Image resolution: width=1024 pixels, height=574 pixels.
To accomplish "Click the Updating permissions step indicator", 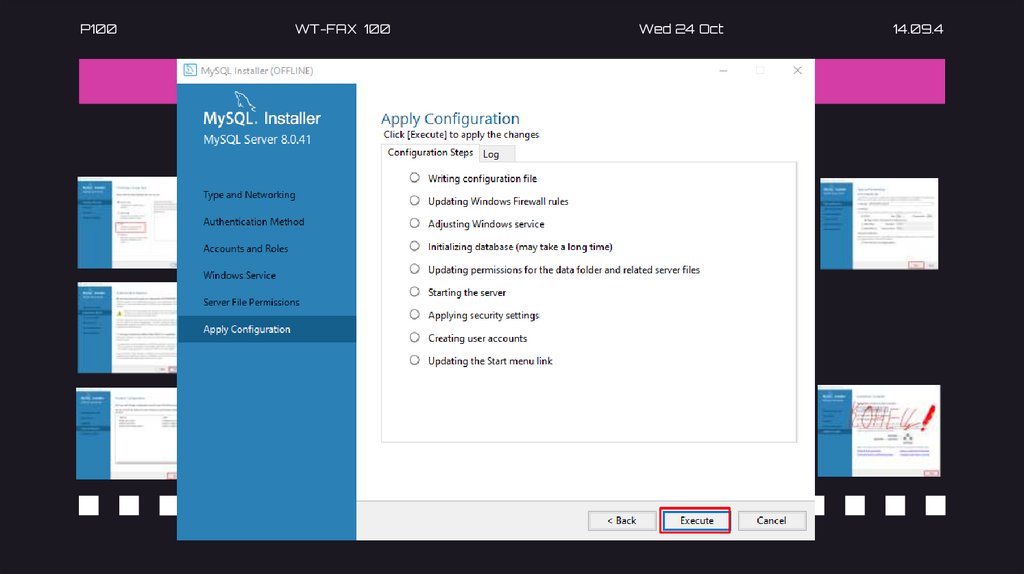I will [x=415, y=269].
